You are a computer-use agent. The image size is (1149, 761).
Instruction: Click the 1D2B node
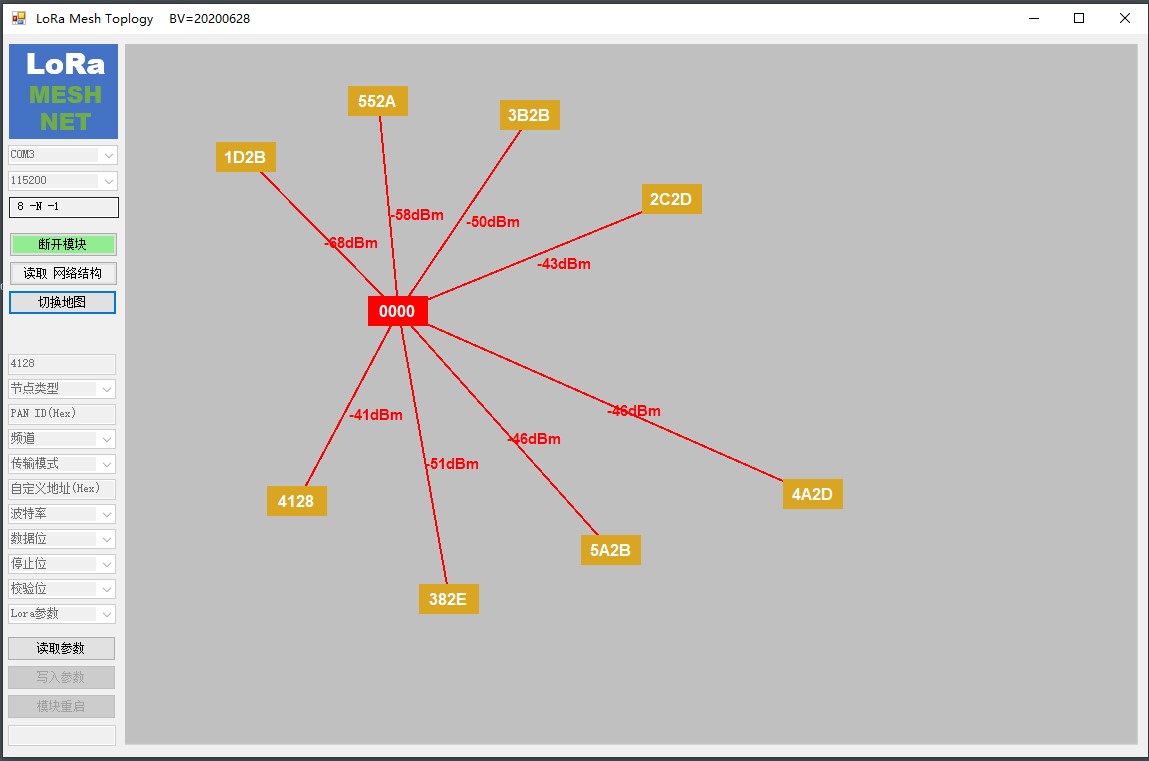pyautogui.click(x=245, y=157)
